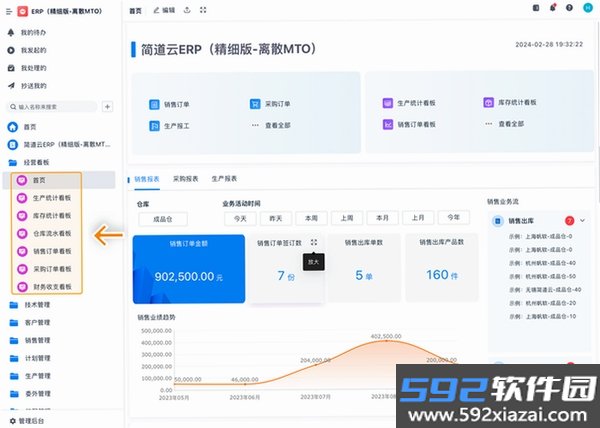Open 示例: 杭州帆软-成品仓-50 entry
600x428 pixels.
tap(542, 276)
